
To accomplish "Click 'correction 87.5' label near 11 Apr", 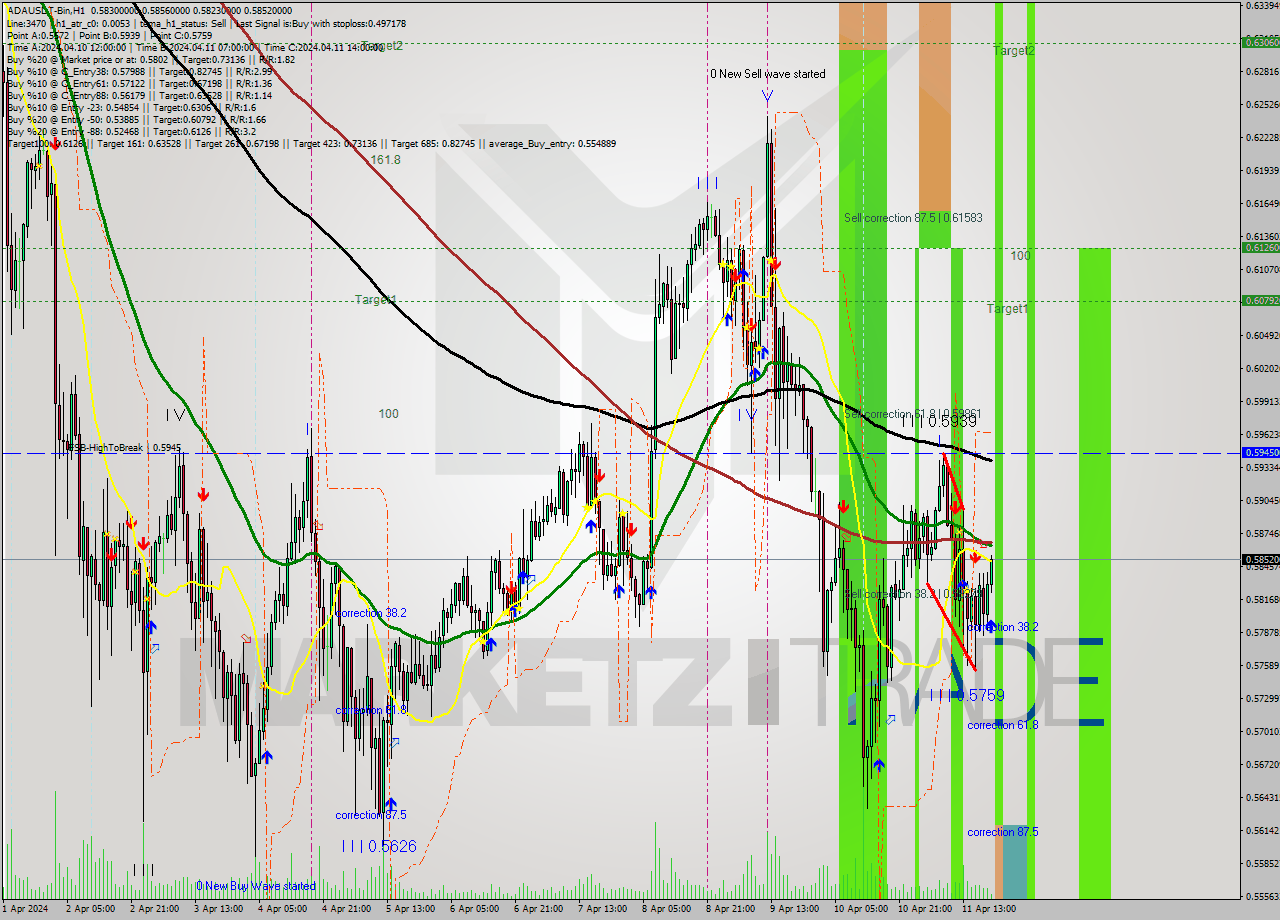I will click(x=1003, y=832).
